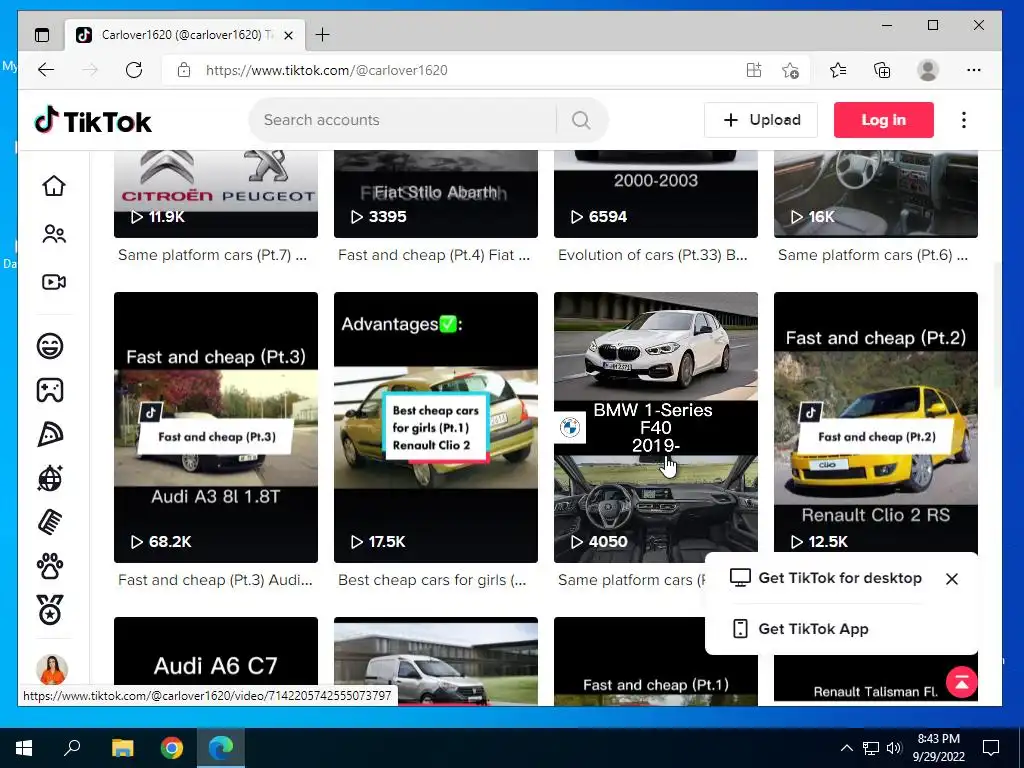Open the Windows Start menu
The image size is (1024, 768).
24,748
